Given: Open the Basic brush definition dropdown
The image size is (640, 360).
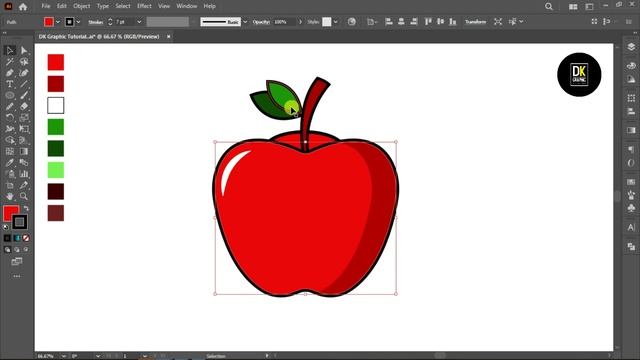Looking at the screenshot, I should [245, 22].
